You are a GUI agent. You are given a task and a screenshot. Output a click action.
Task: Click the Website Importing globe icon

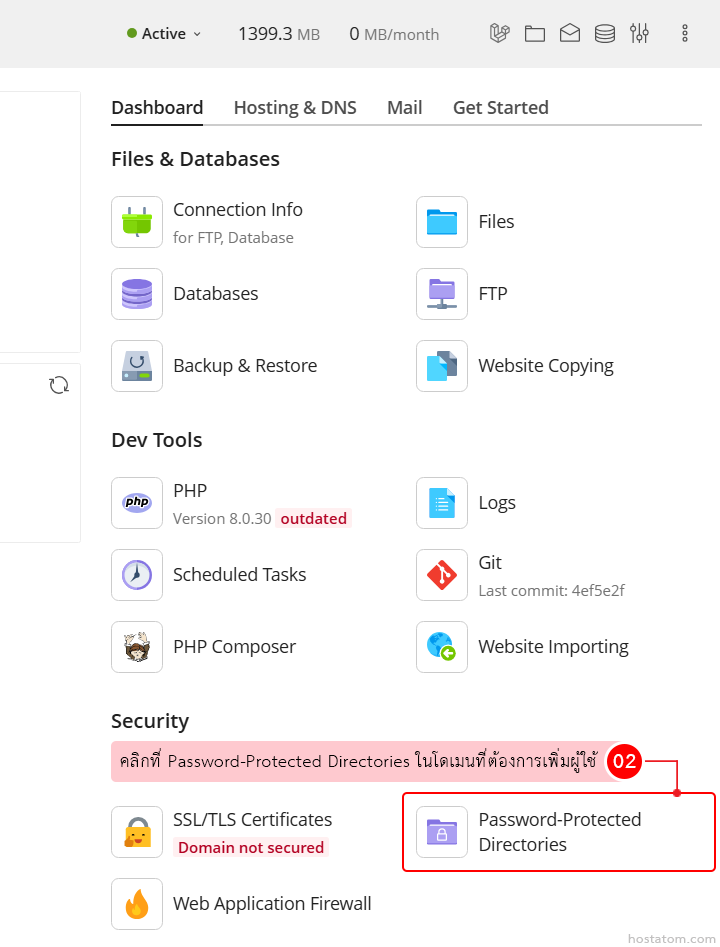442,647
